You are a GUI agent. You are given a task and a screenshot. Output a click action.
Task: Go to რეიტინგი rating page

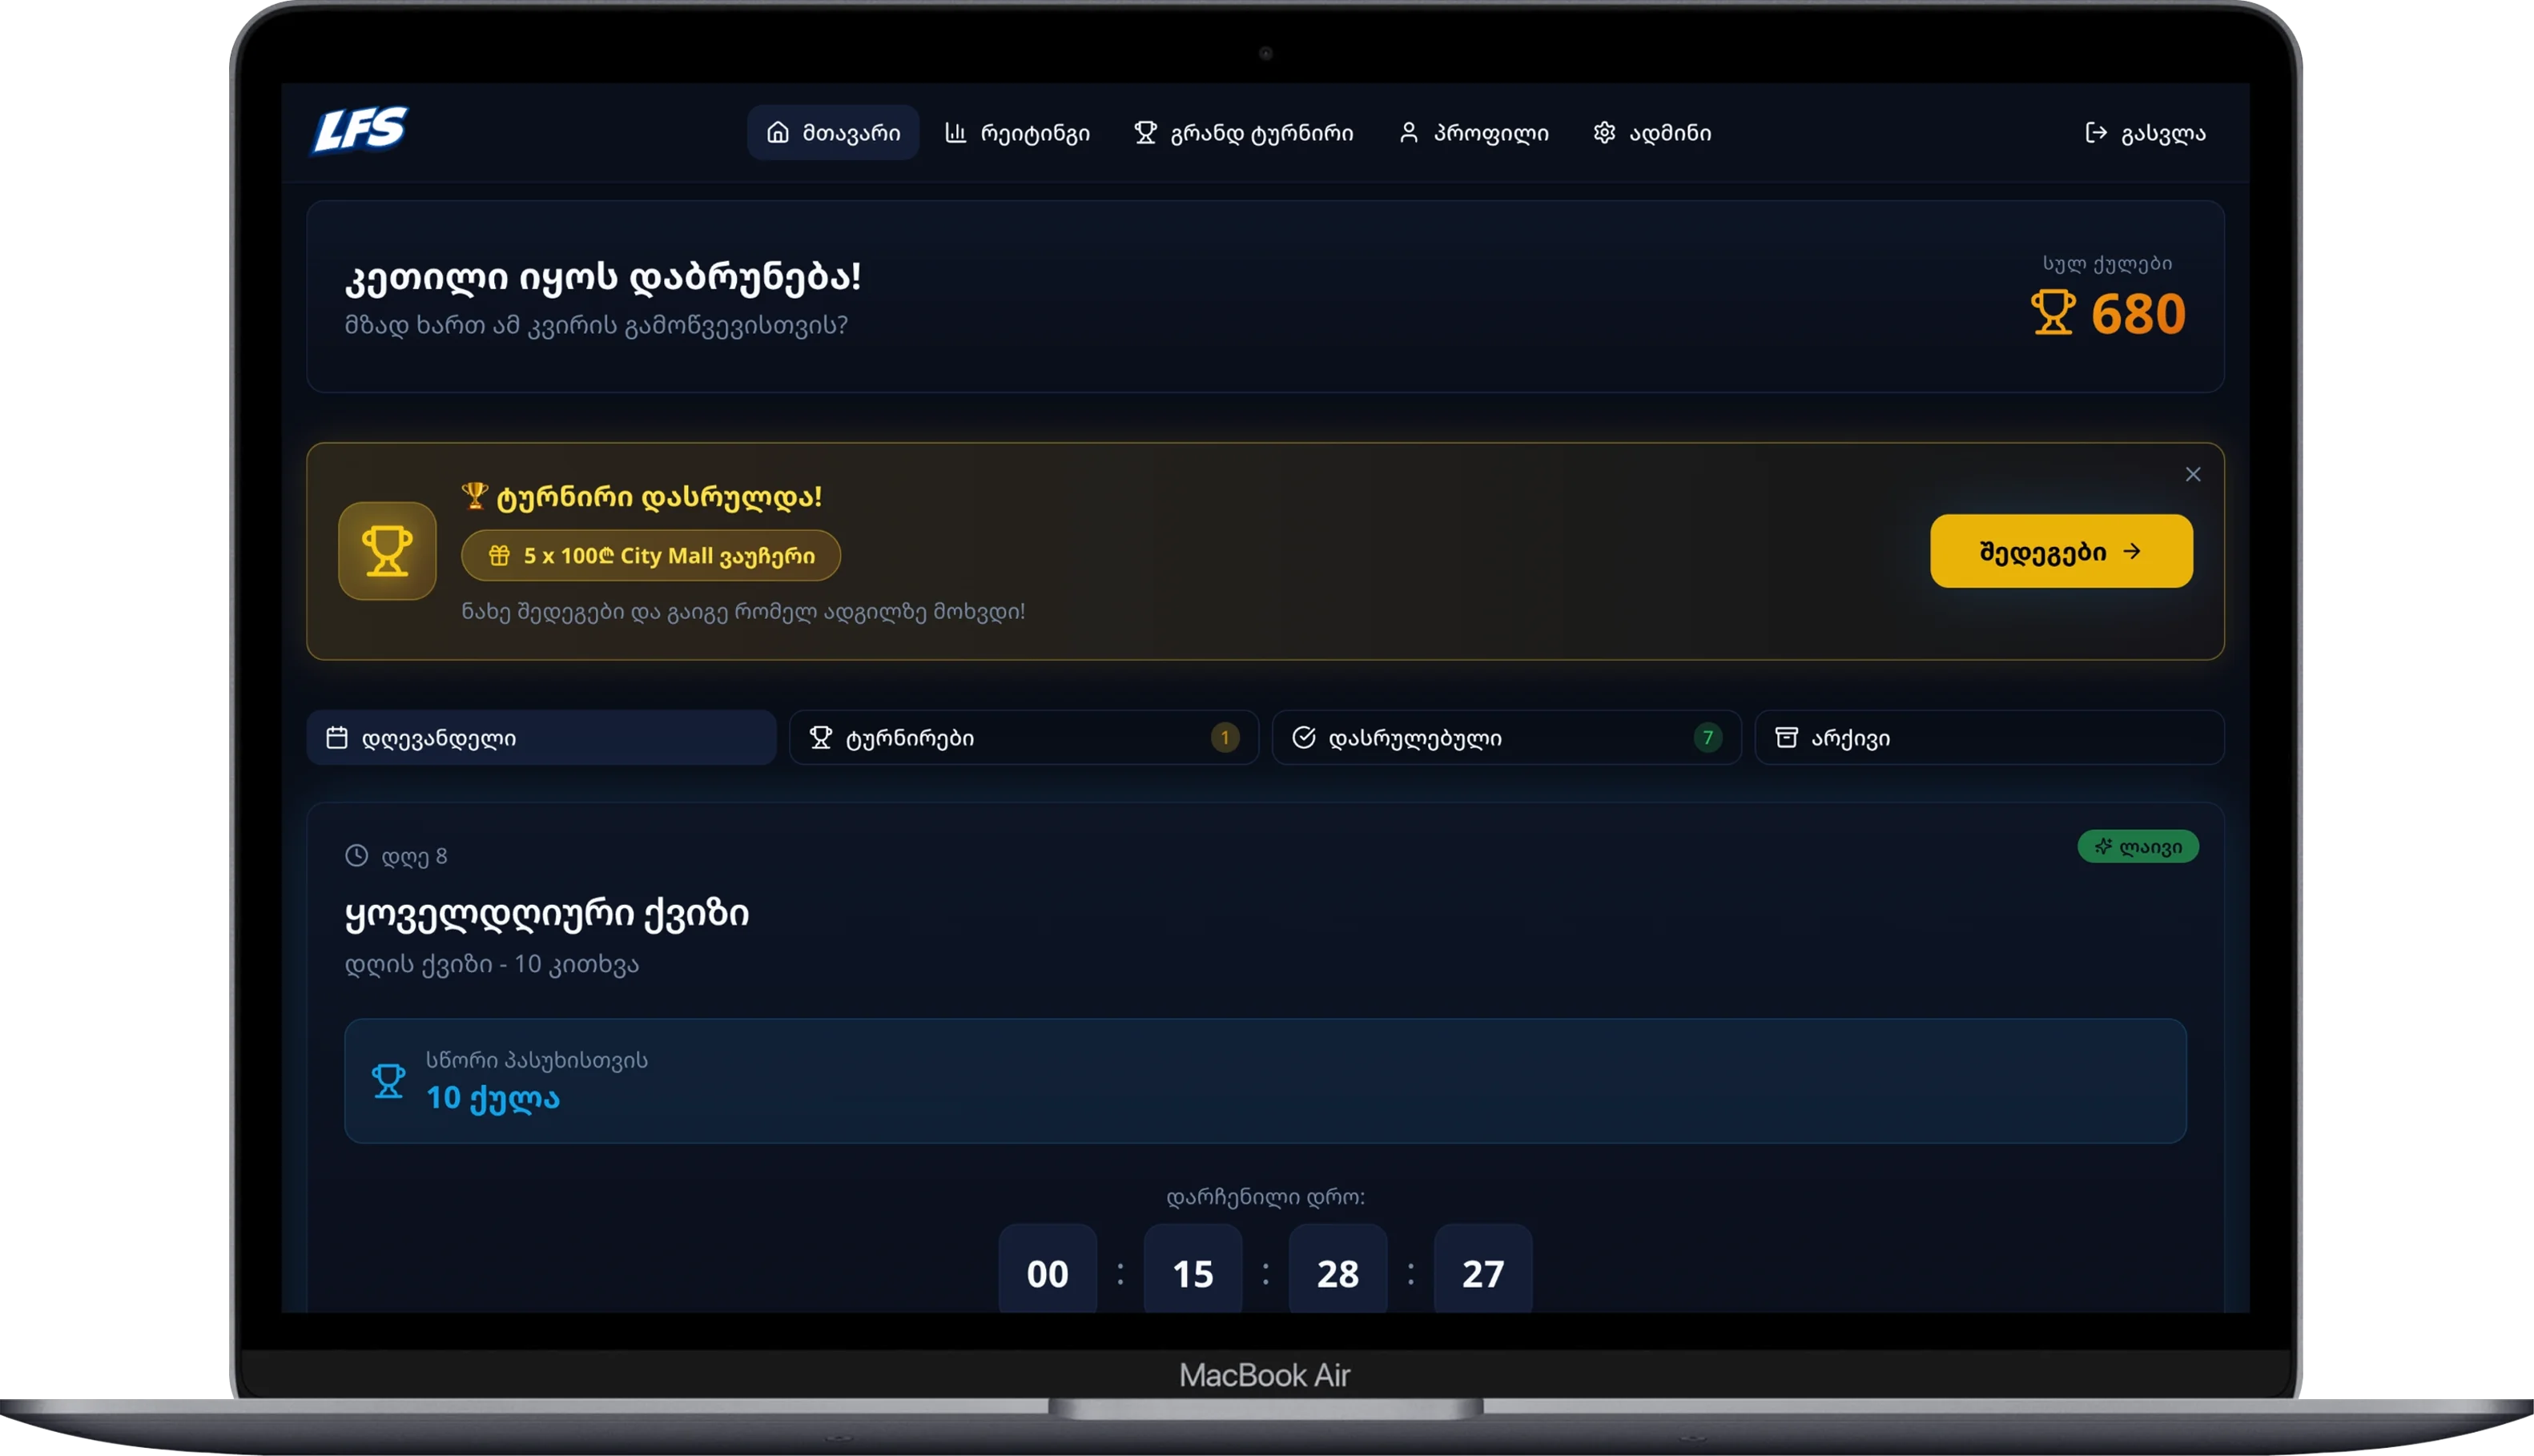pos(1017,132)
